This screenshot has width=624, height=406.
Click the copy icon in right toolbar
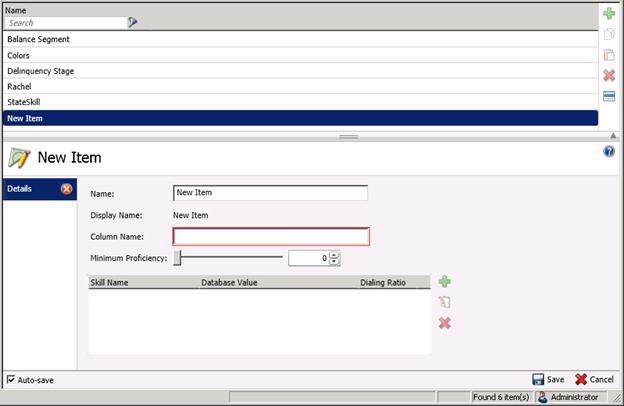pyautogui.click(x=608, y=34)
